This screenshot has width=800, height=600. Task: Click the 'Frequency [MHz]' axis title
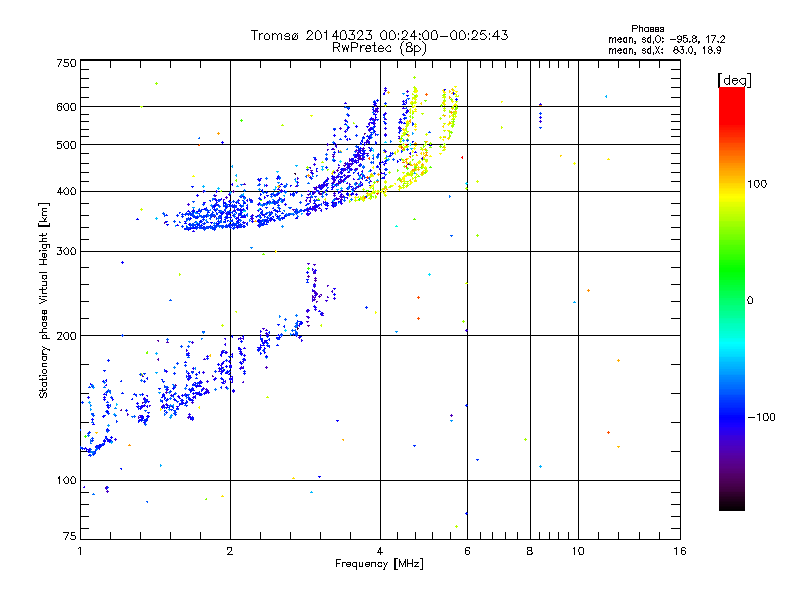click(x=379, y=564)
